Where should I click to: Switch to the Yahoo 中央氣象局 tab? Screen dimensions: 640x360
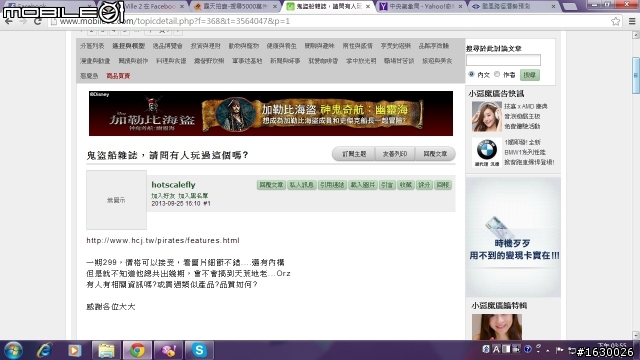tap(421, 7)
